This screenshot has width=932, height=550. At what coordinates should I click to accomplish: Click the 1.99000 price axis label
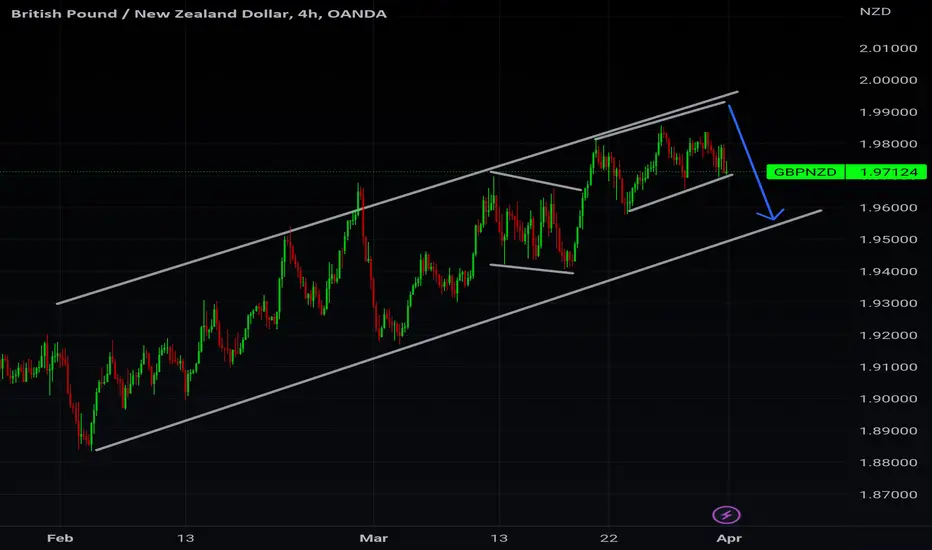888,112
